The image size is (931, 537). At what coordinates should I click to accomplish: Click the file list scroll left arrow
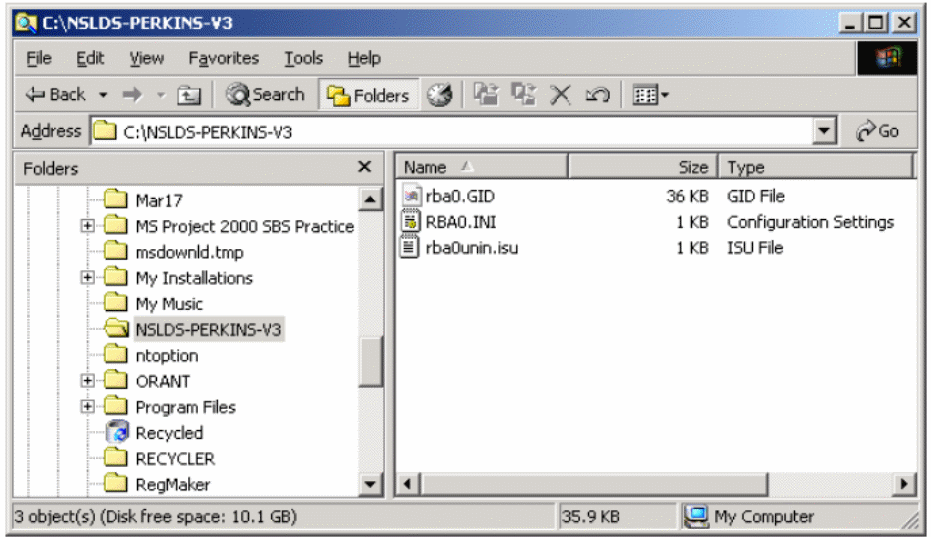(x=407, y=484)
